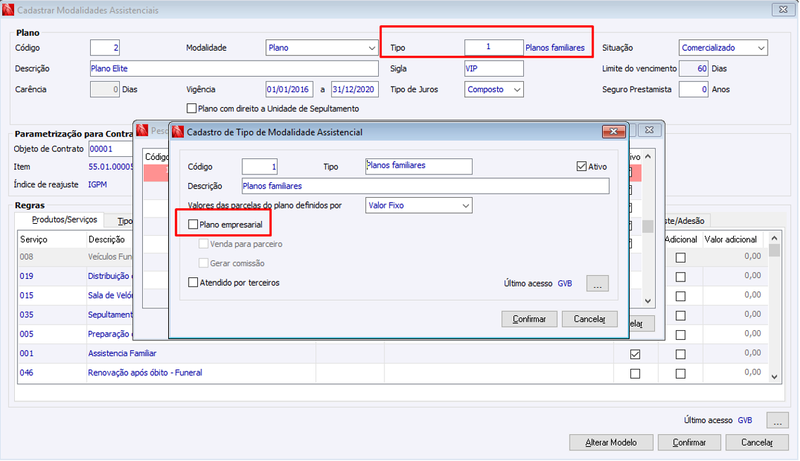This screenshot has height=461, width=800.
Task: Toggle Atendido por terceiros checkbox
Action: click(193, 283)
